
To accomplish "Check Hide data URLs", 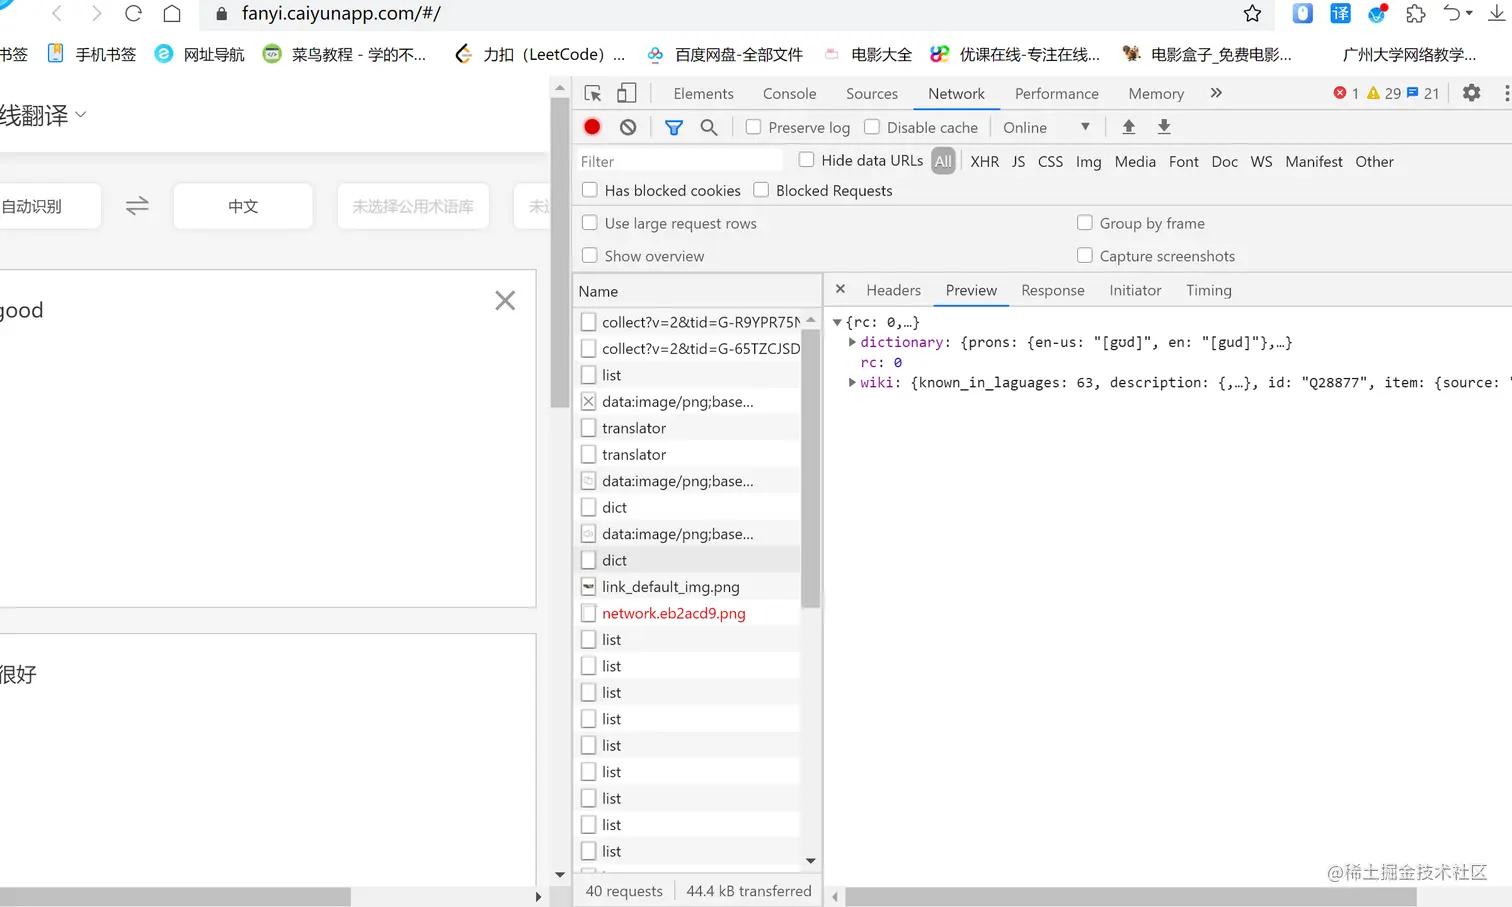I will tap(806, 160).
